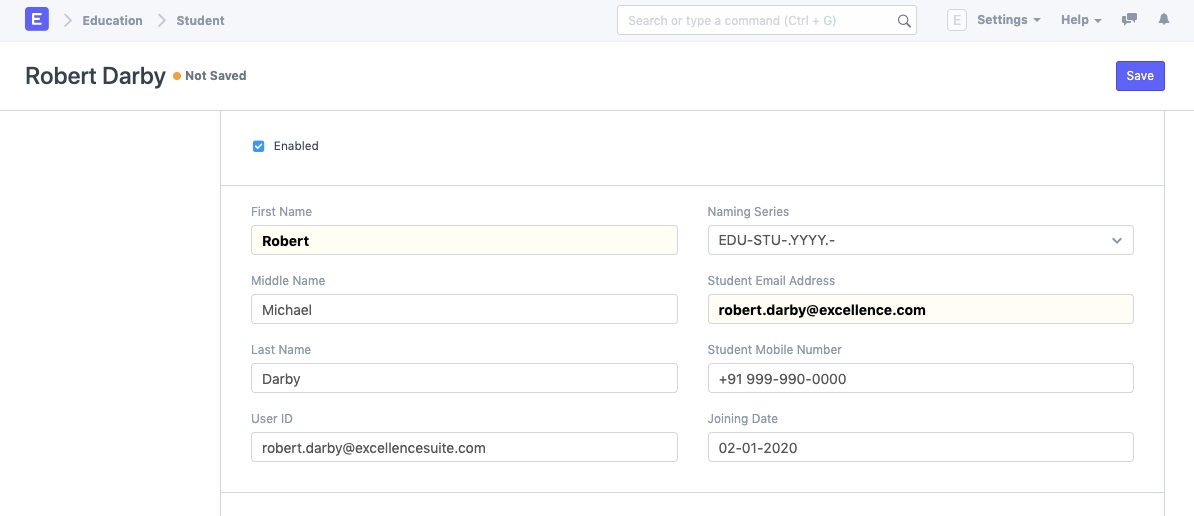Click the User ID field

click(464, 448)
